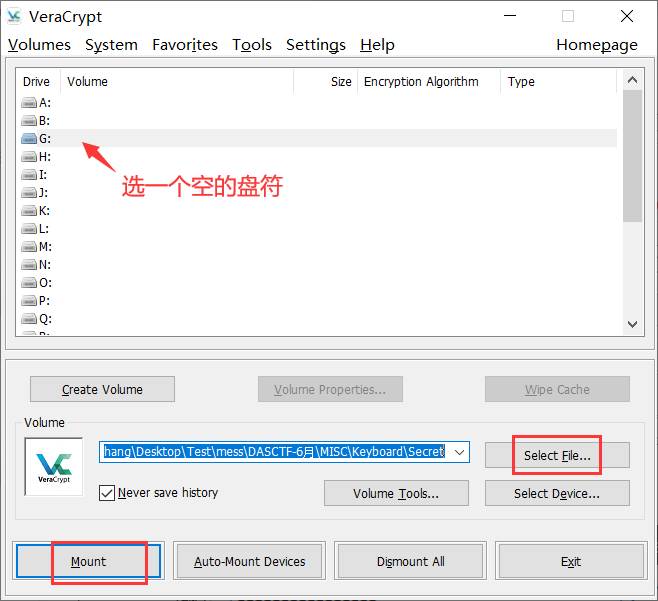The width and height of the screenshot is (658, 601).
Task: Select the A: drive letter
Action: [45, 102]
